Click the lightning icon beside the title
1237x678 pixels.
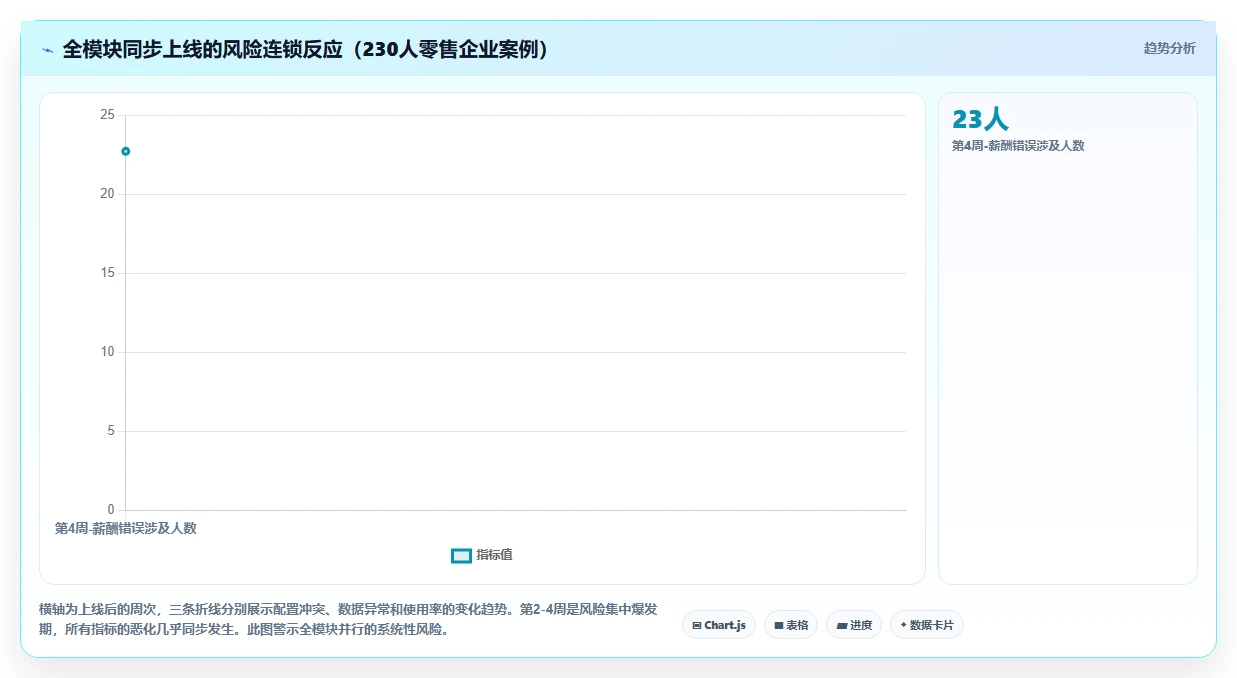pos(48,49)
